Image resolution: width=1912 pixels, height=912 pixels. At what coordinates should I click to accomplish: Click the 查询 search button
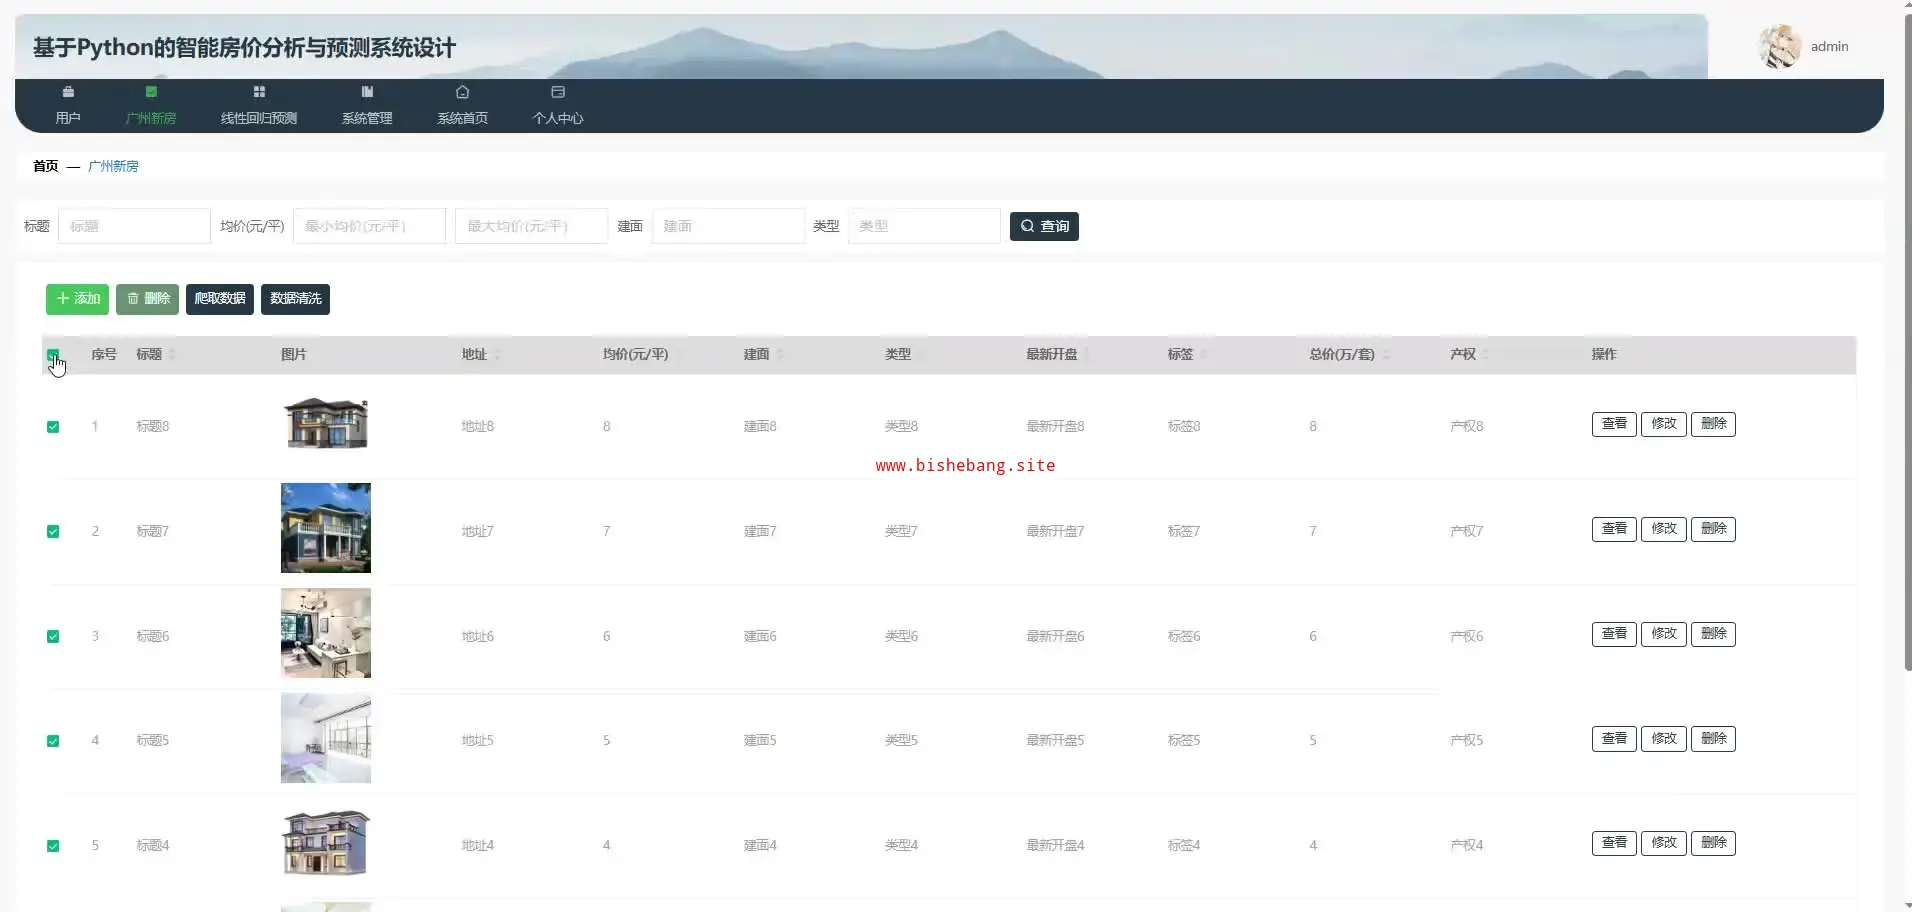click(1044, 226)
